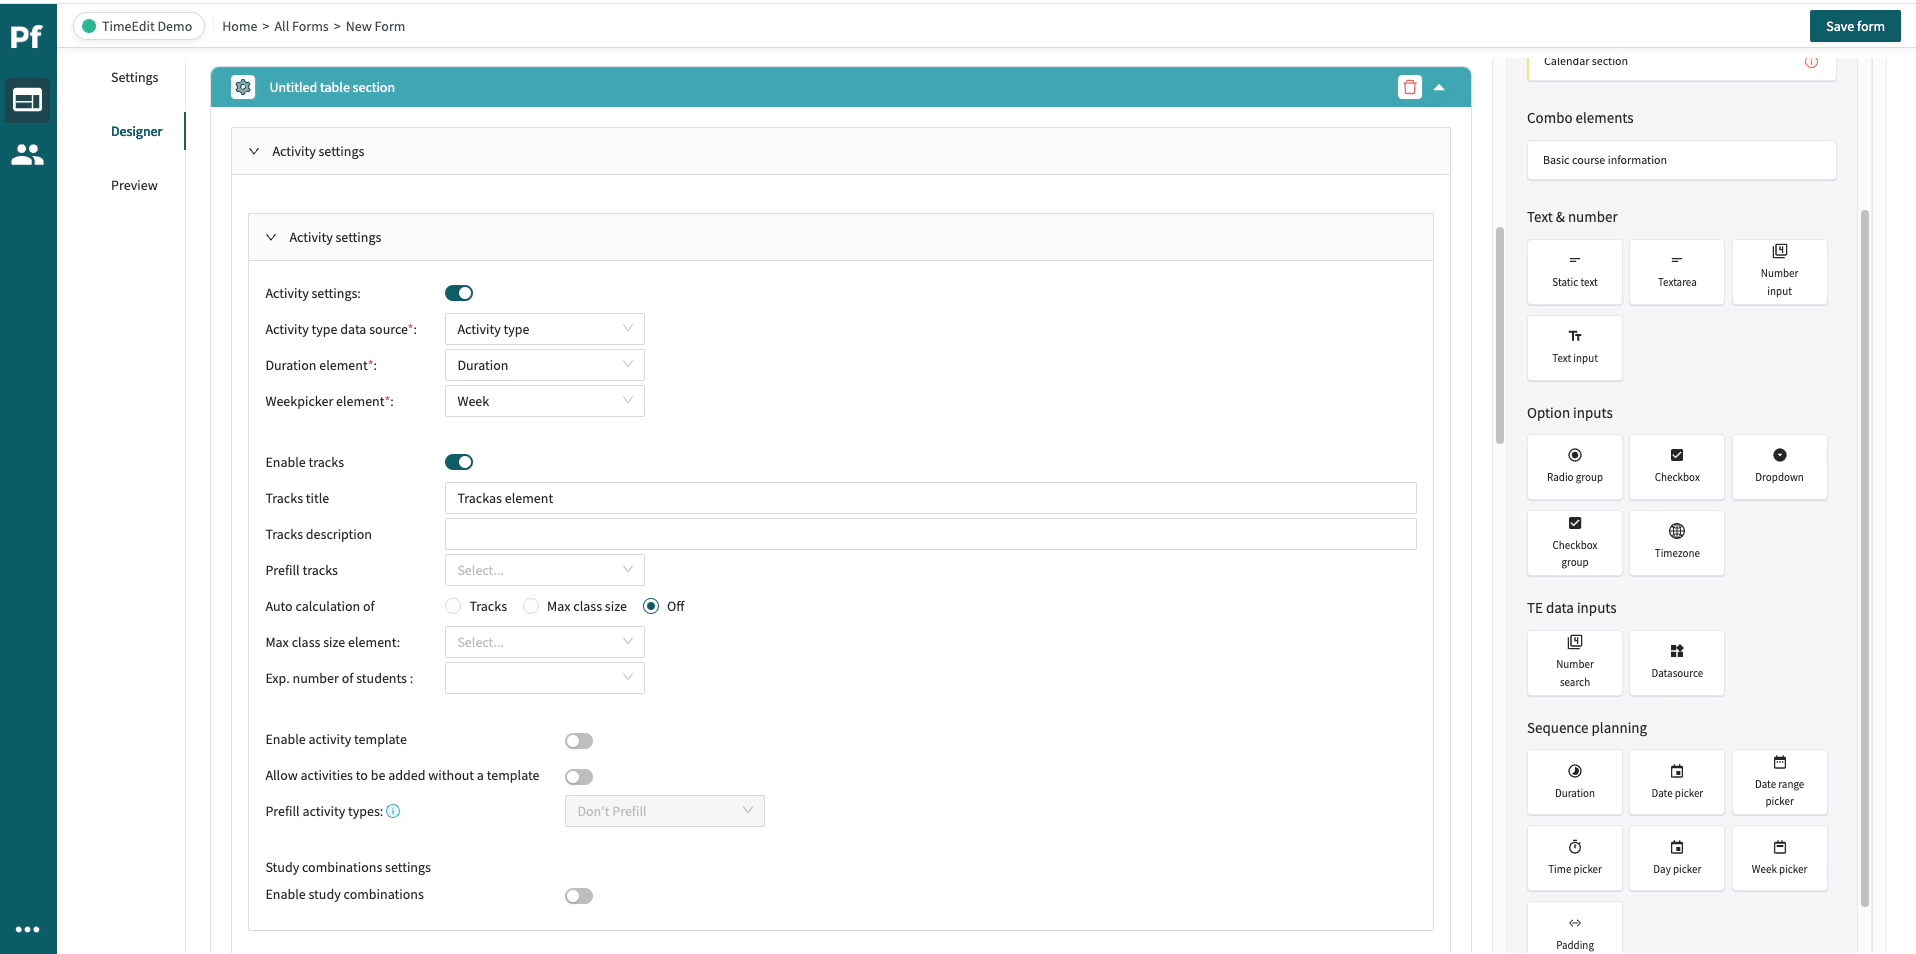This screenshot has height=954, width=1916.
Task: Open the table section gear settings icon
Action: click(243, 87)
